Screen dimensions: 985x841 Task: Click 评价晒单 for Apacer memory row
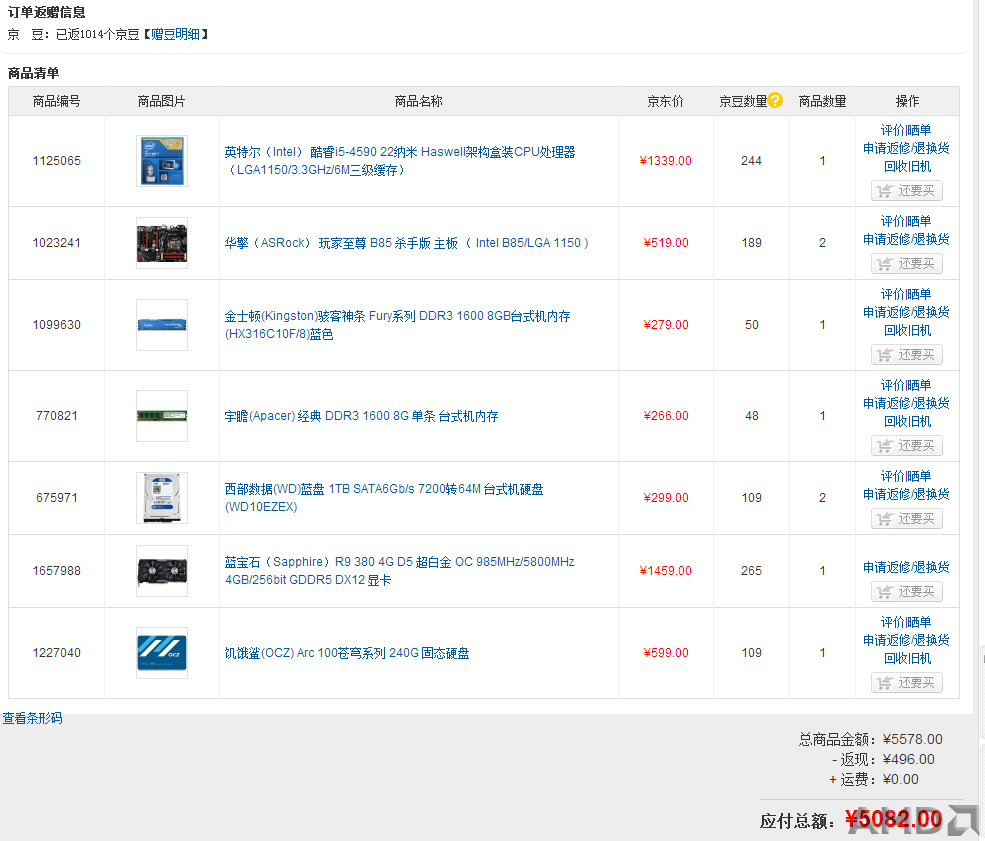click(906, 385)
